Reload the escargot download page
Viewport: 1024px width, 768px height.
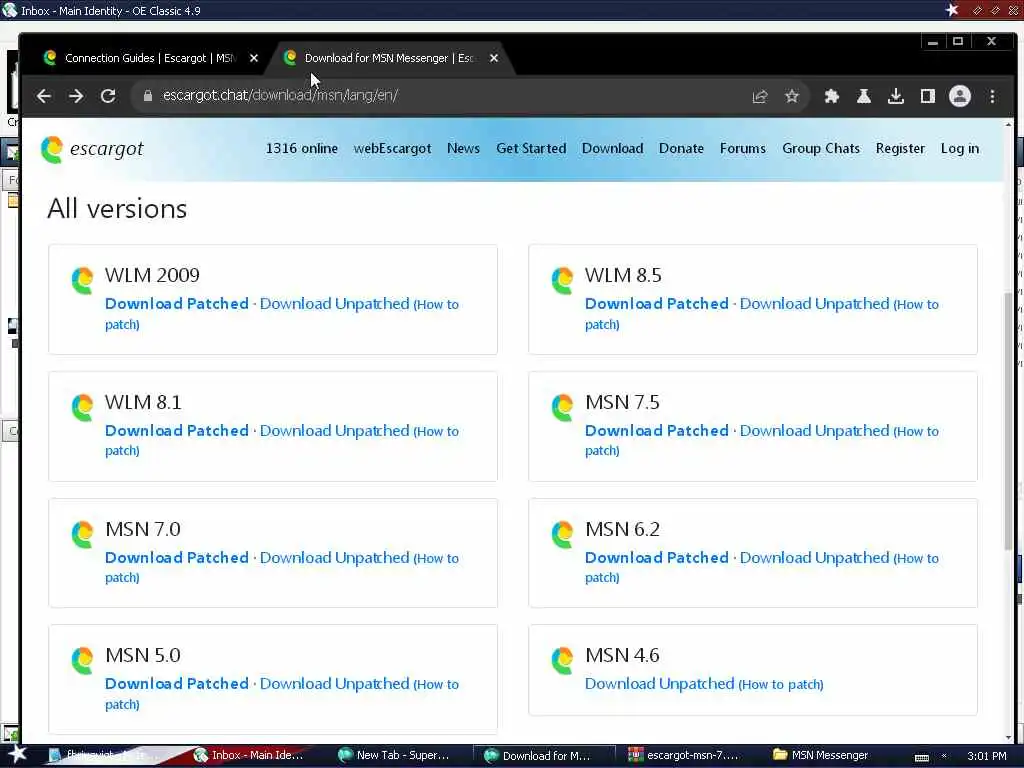coord(108,96)
